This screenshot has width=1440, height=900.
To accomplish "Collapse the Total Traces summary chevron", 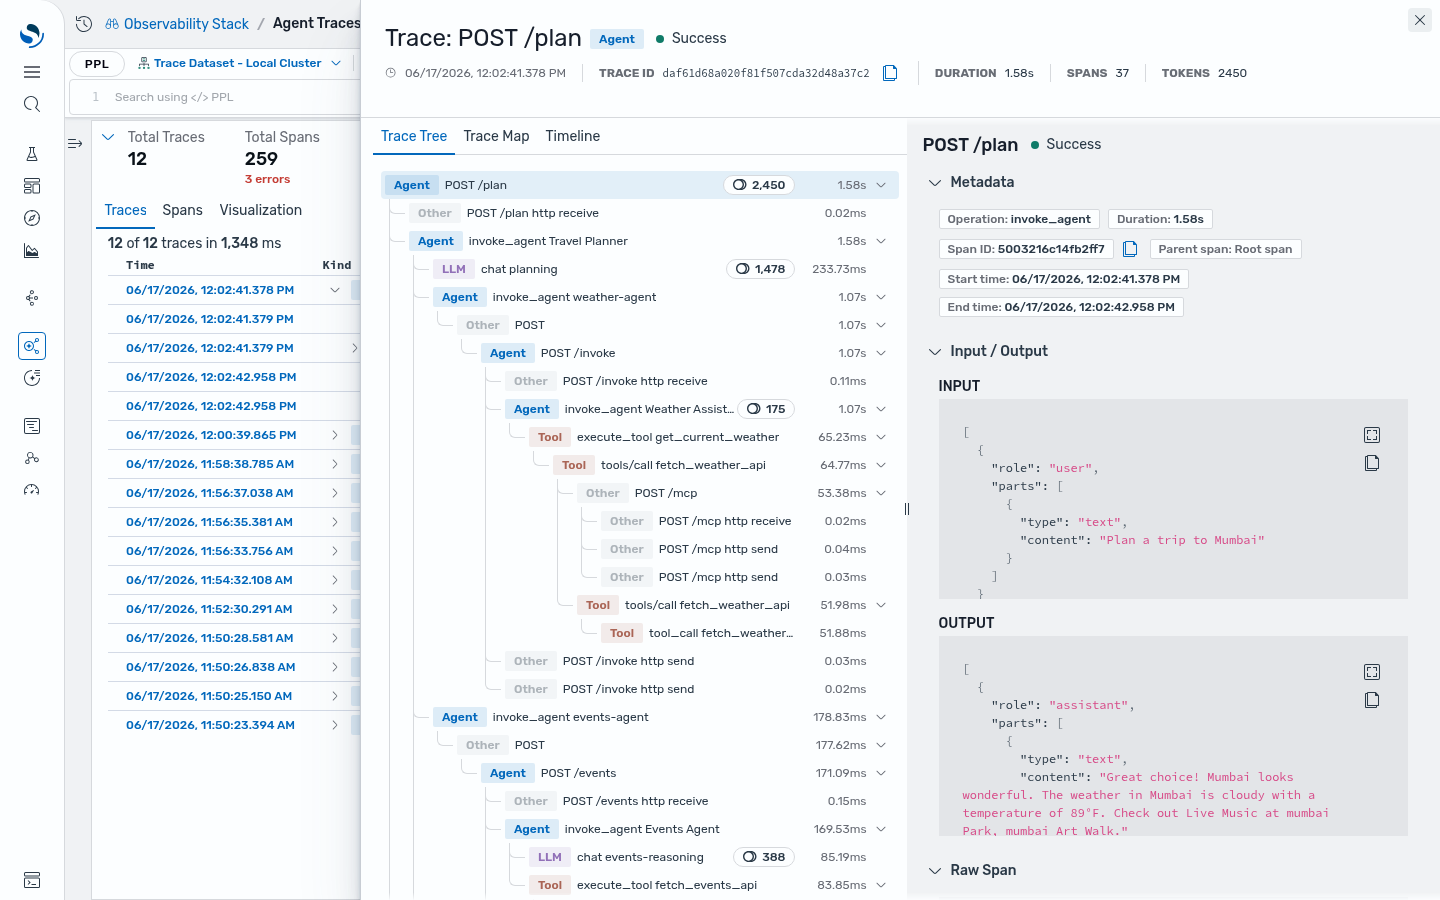I will coord(108,137).
